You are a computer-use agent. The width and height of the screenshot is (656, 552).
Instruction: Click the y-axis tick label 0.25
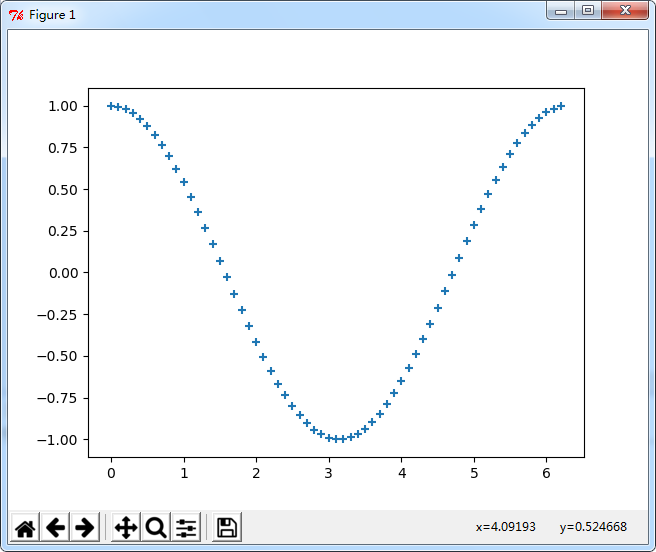63,231
